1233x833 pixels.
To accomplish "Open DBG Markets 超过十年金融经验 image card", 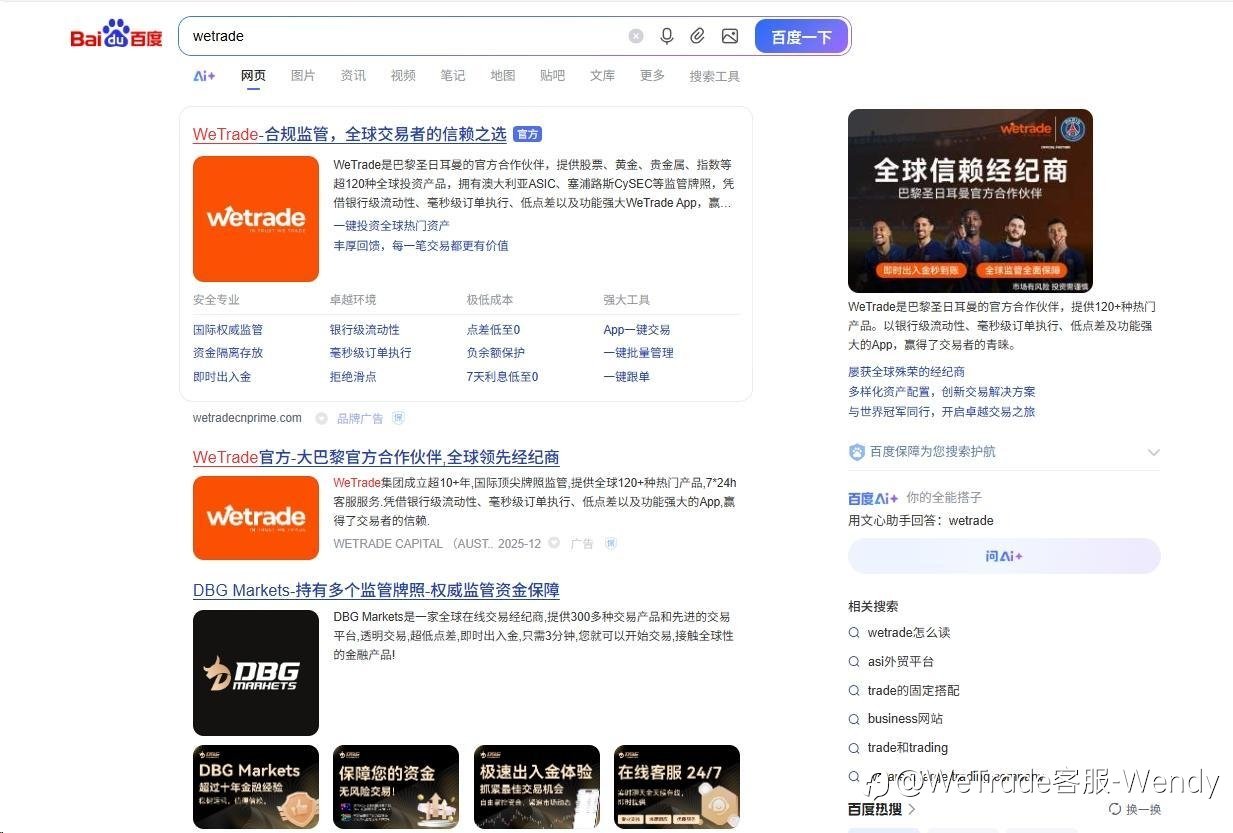I will point(256,787).
